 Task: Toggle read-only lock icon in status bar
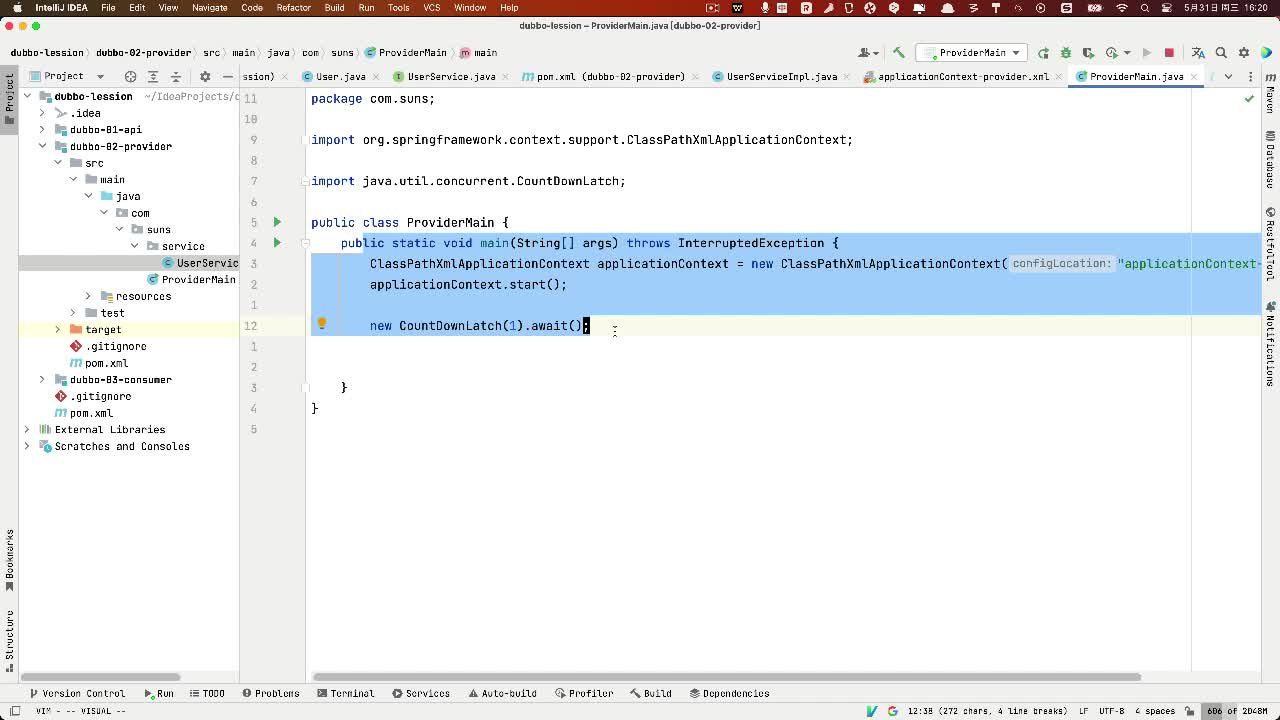pyautogui.click(x=1191, y=711)
